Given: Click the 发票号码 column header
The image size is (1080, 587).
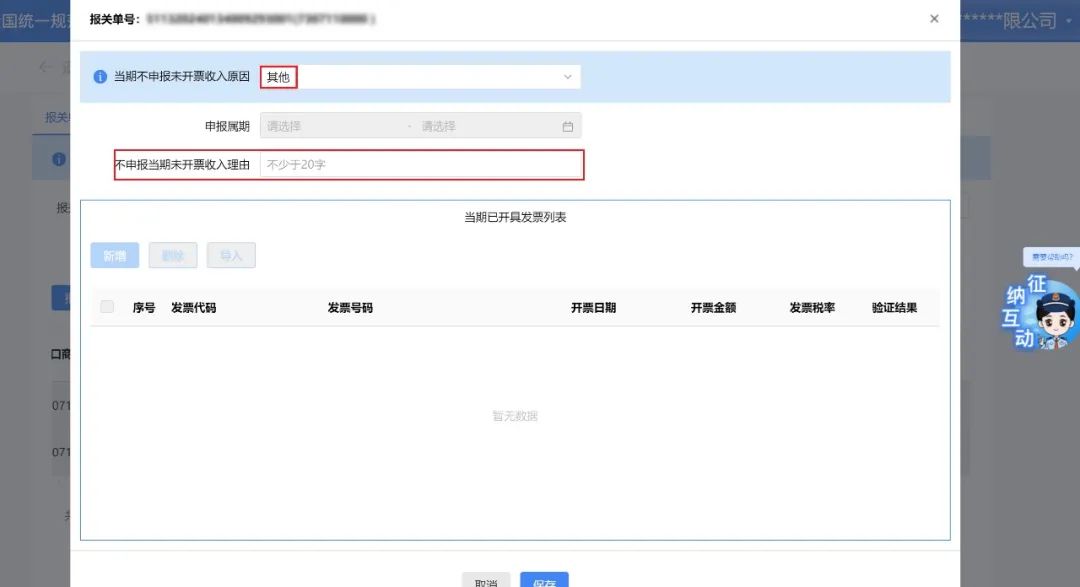Looking at the screenshot, I should coord(352,306).
